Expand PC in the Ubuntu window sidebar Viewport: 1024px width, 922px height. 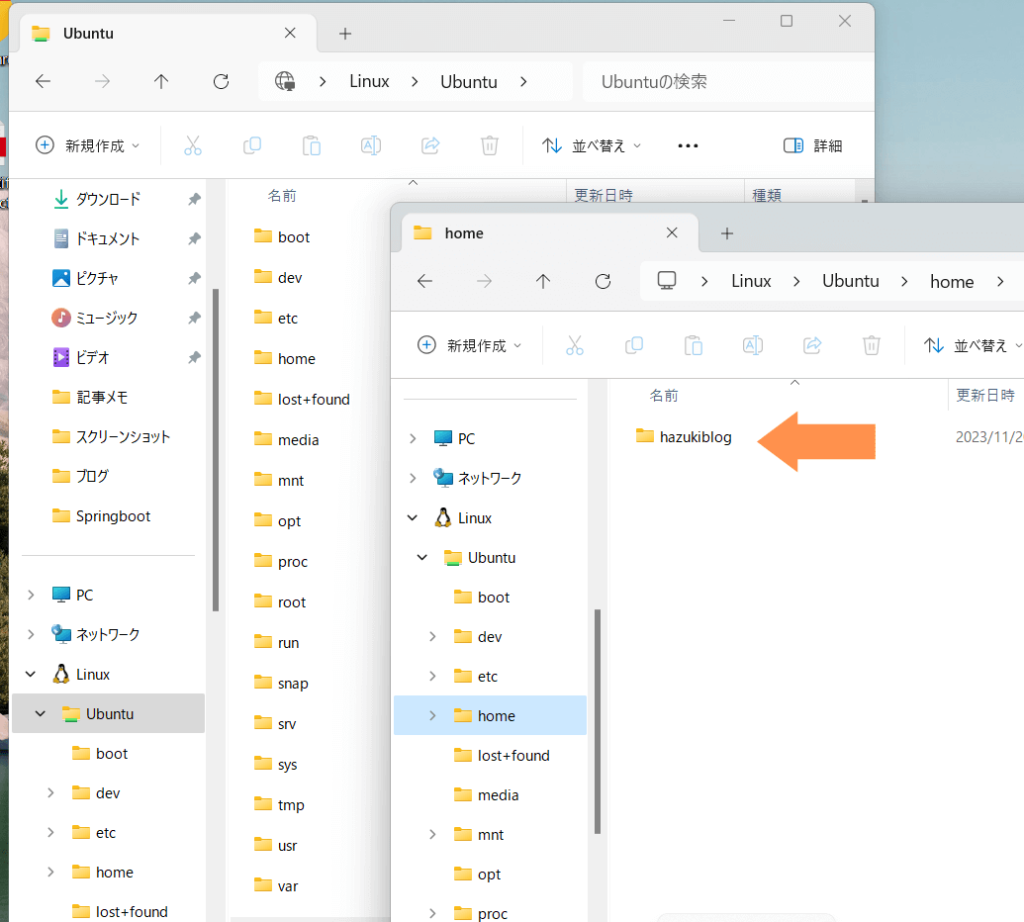click(31, 595)
